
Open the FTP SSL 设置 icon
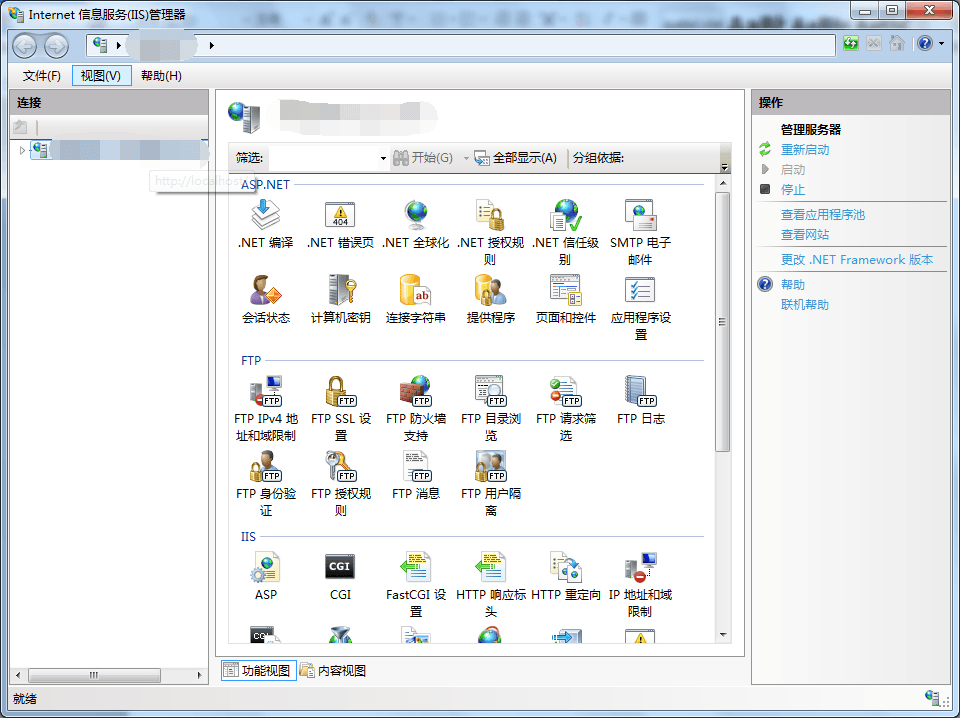pyautogui.click(x=340, y=391)
